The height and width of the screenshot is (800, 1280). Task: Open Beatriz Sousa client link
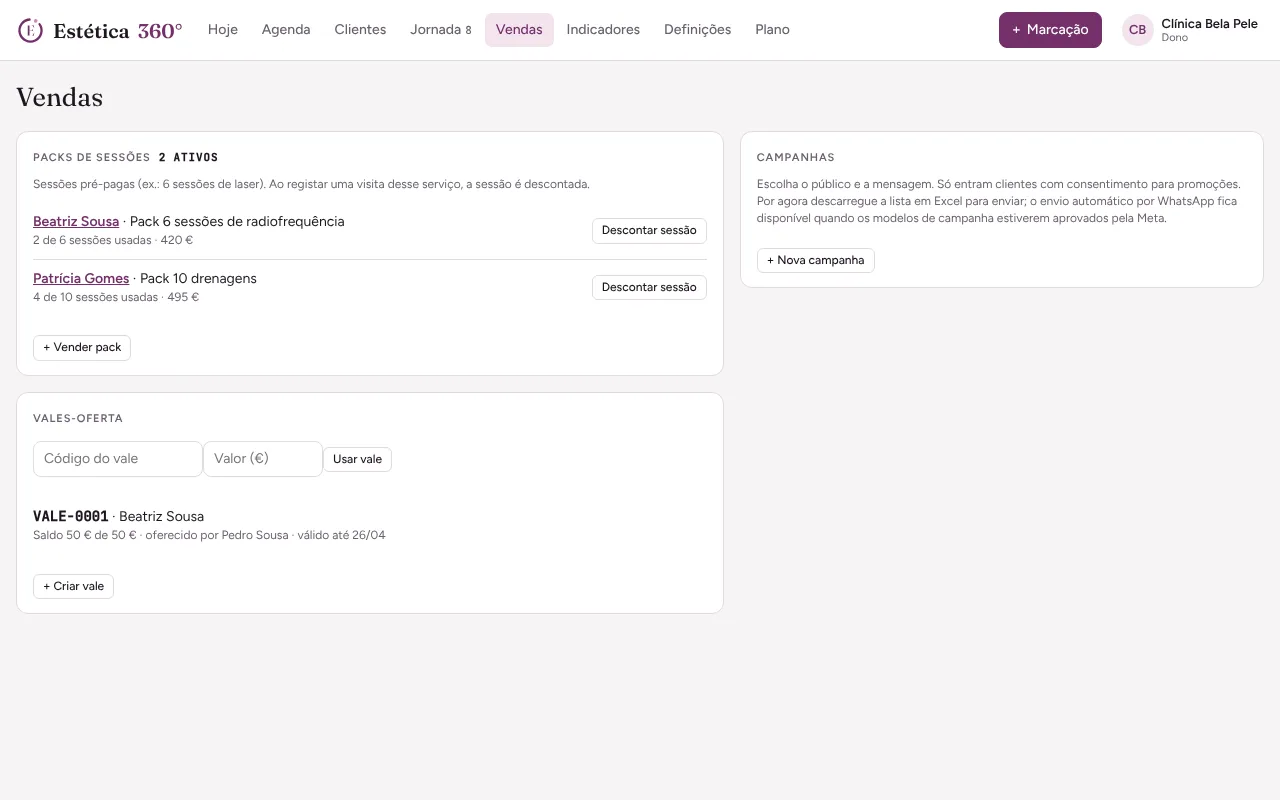[x=76, y=221]
